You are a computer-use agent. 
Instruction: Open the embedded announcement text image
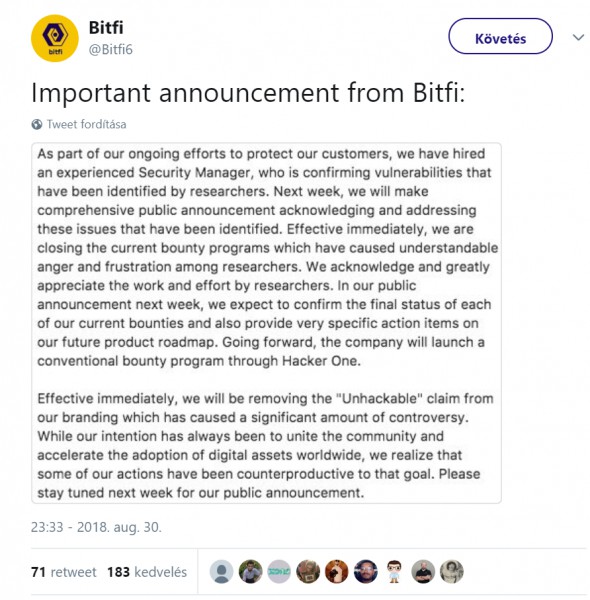[x=266, y=323]
